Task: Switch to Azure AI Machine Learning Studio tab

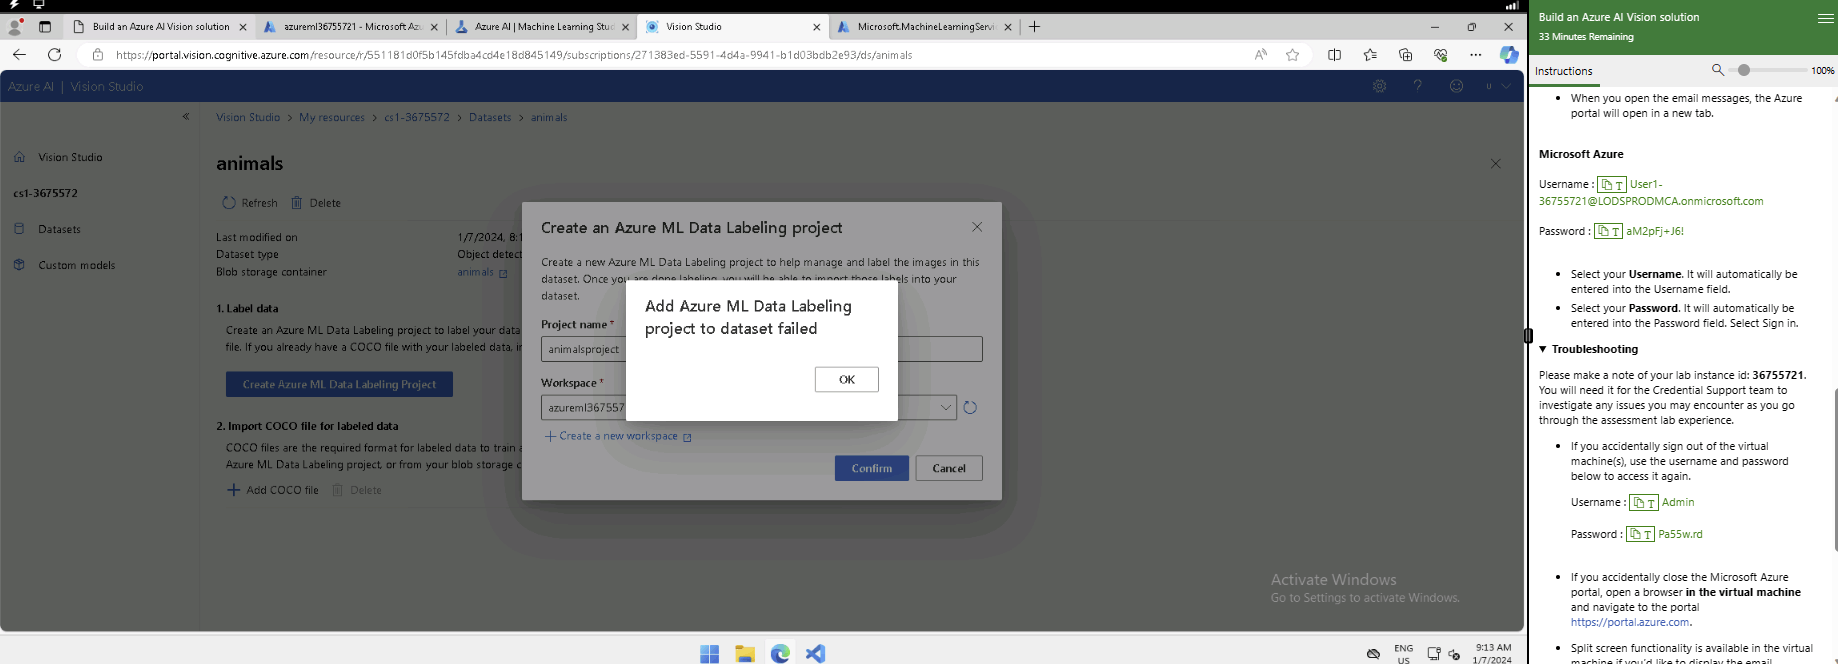Action: [x=541, y=27]
